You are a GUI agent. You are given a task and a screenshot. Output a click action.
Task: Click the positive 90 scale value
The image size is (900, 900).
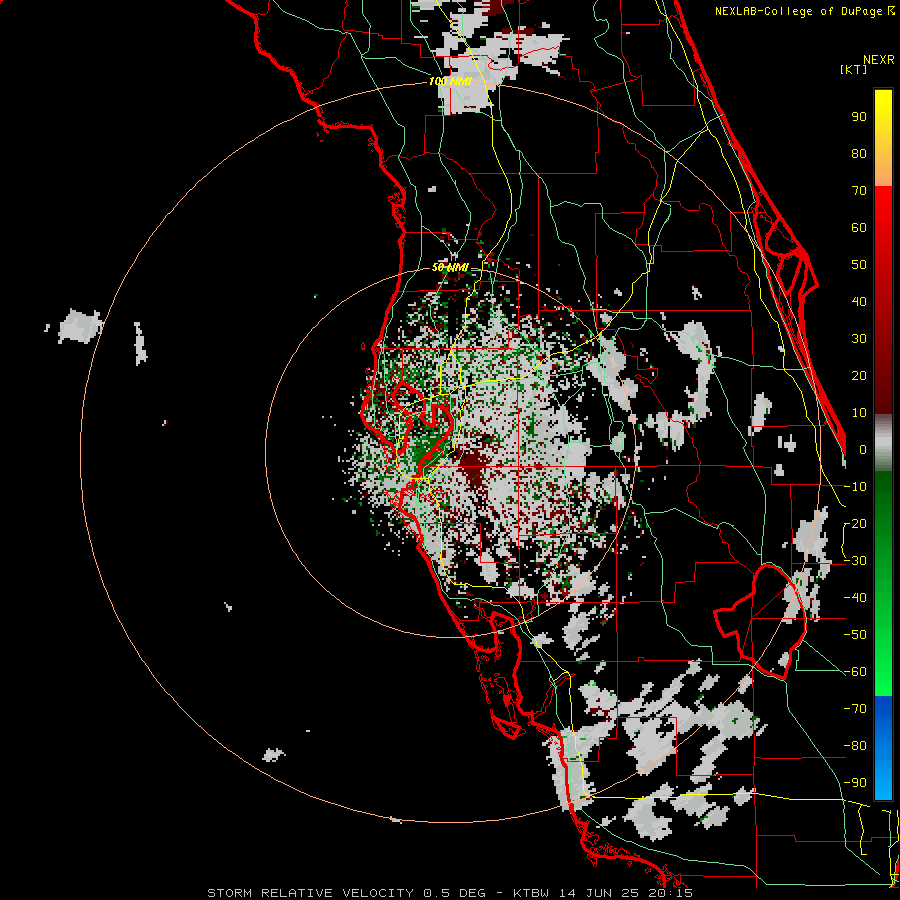click(x=859, y=117)
